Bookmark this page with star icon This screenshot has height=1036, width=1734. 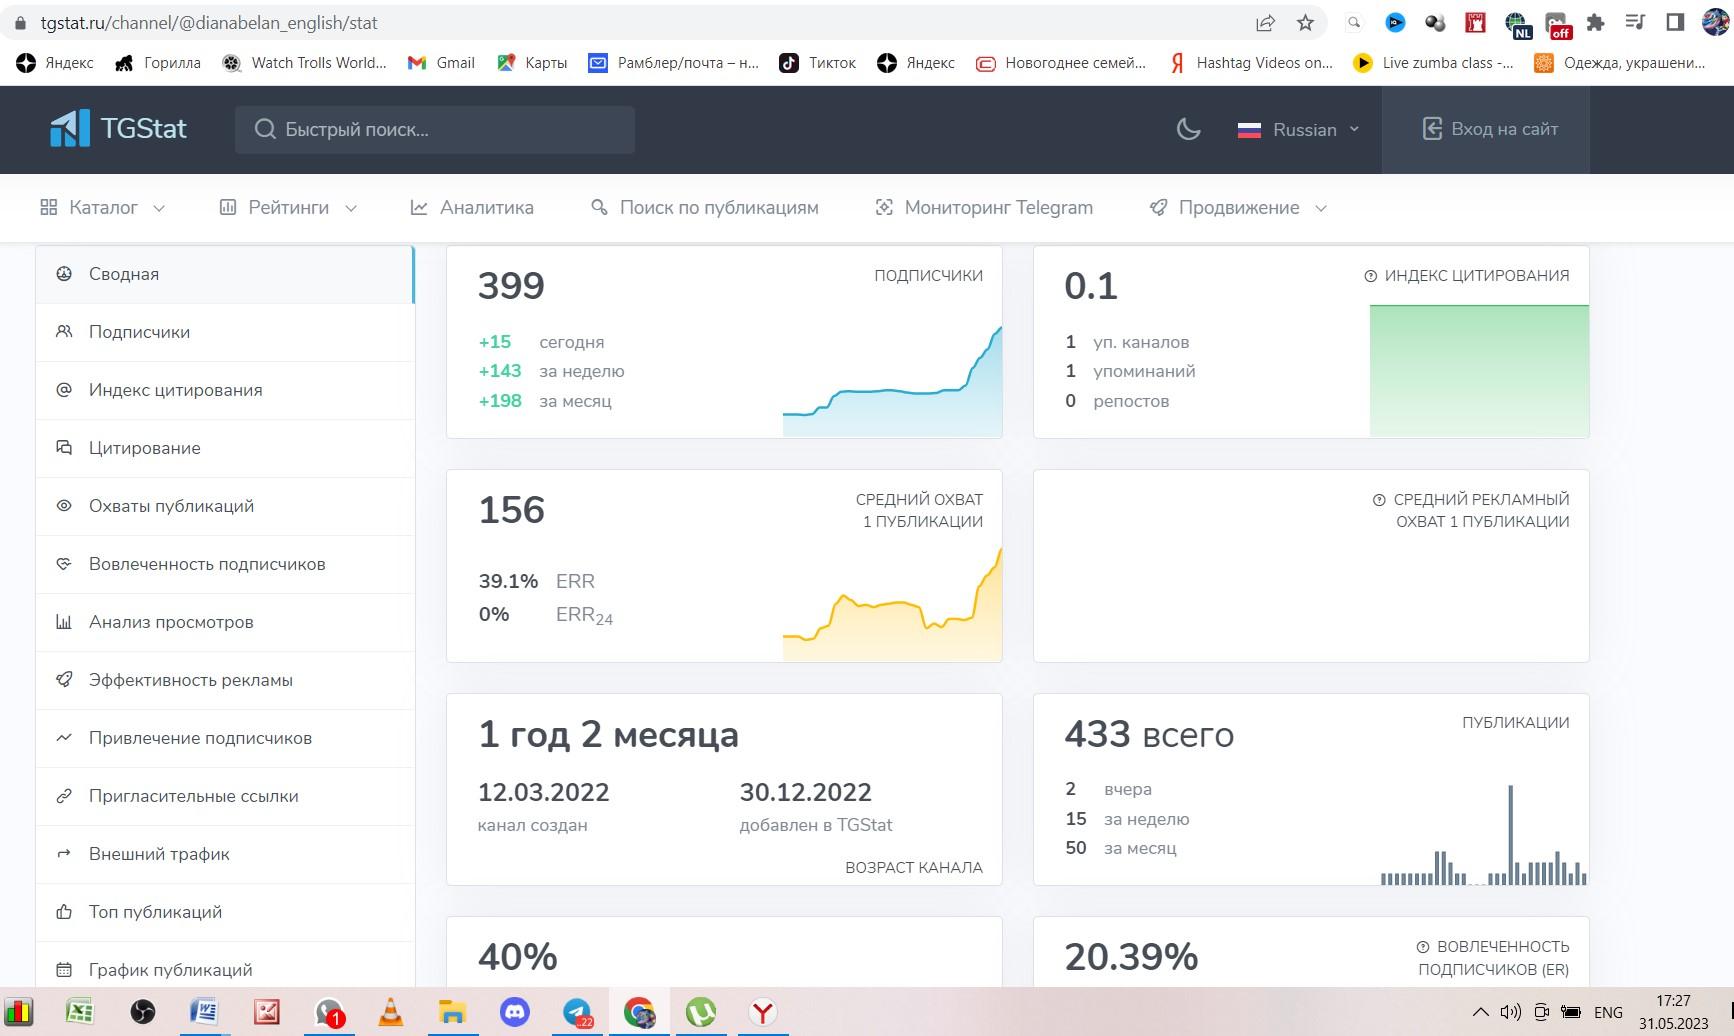click(x=1305, y=22)
